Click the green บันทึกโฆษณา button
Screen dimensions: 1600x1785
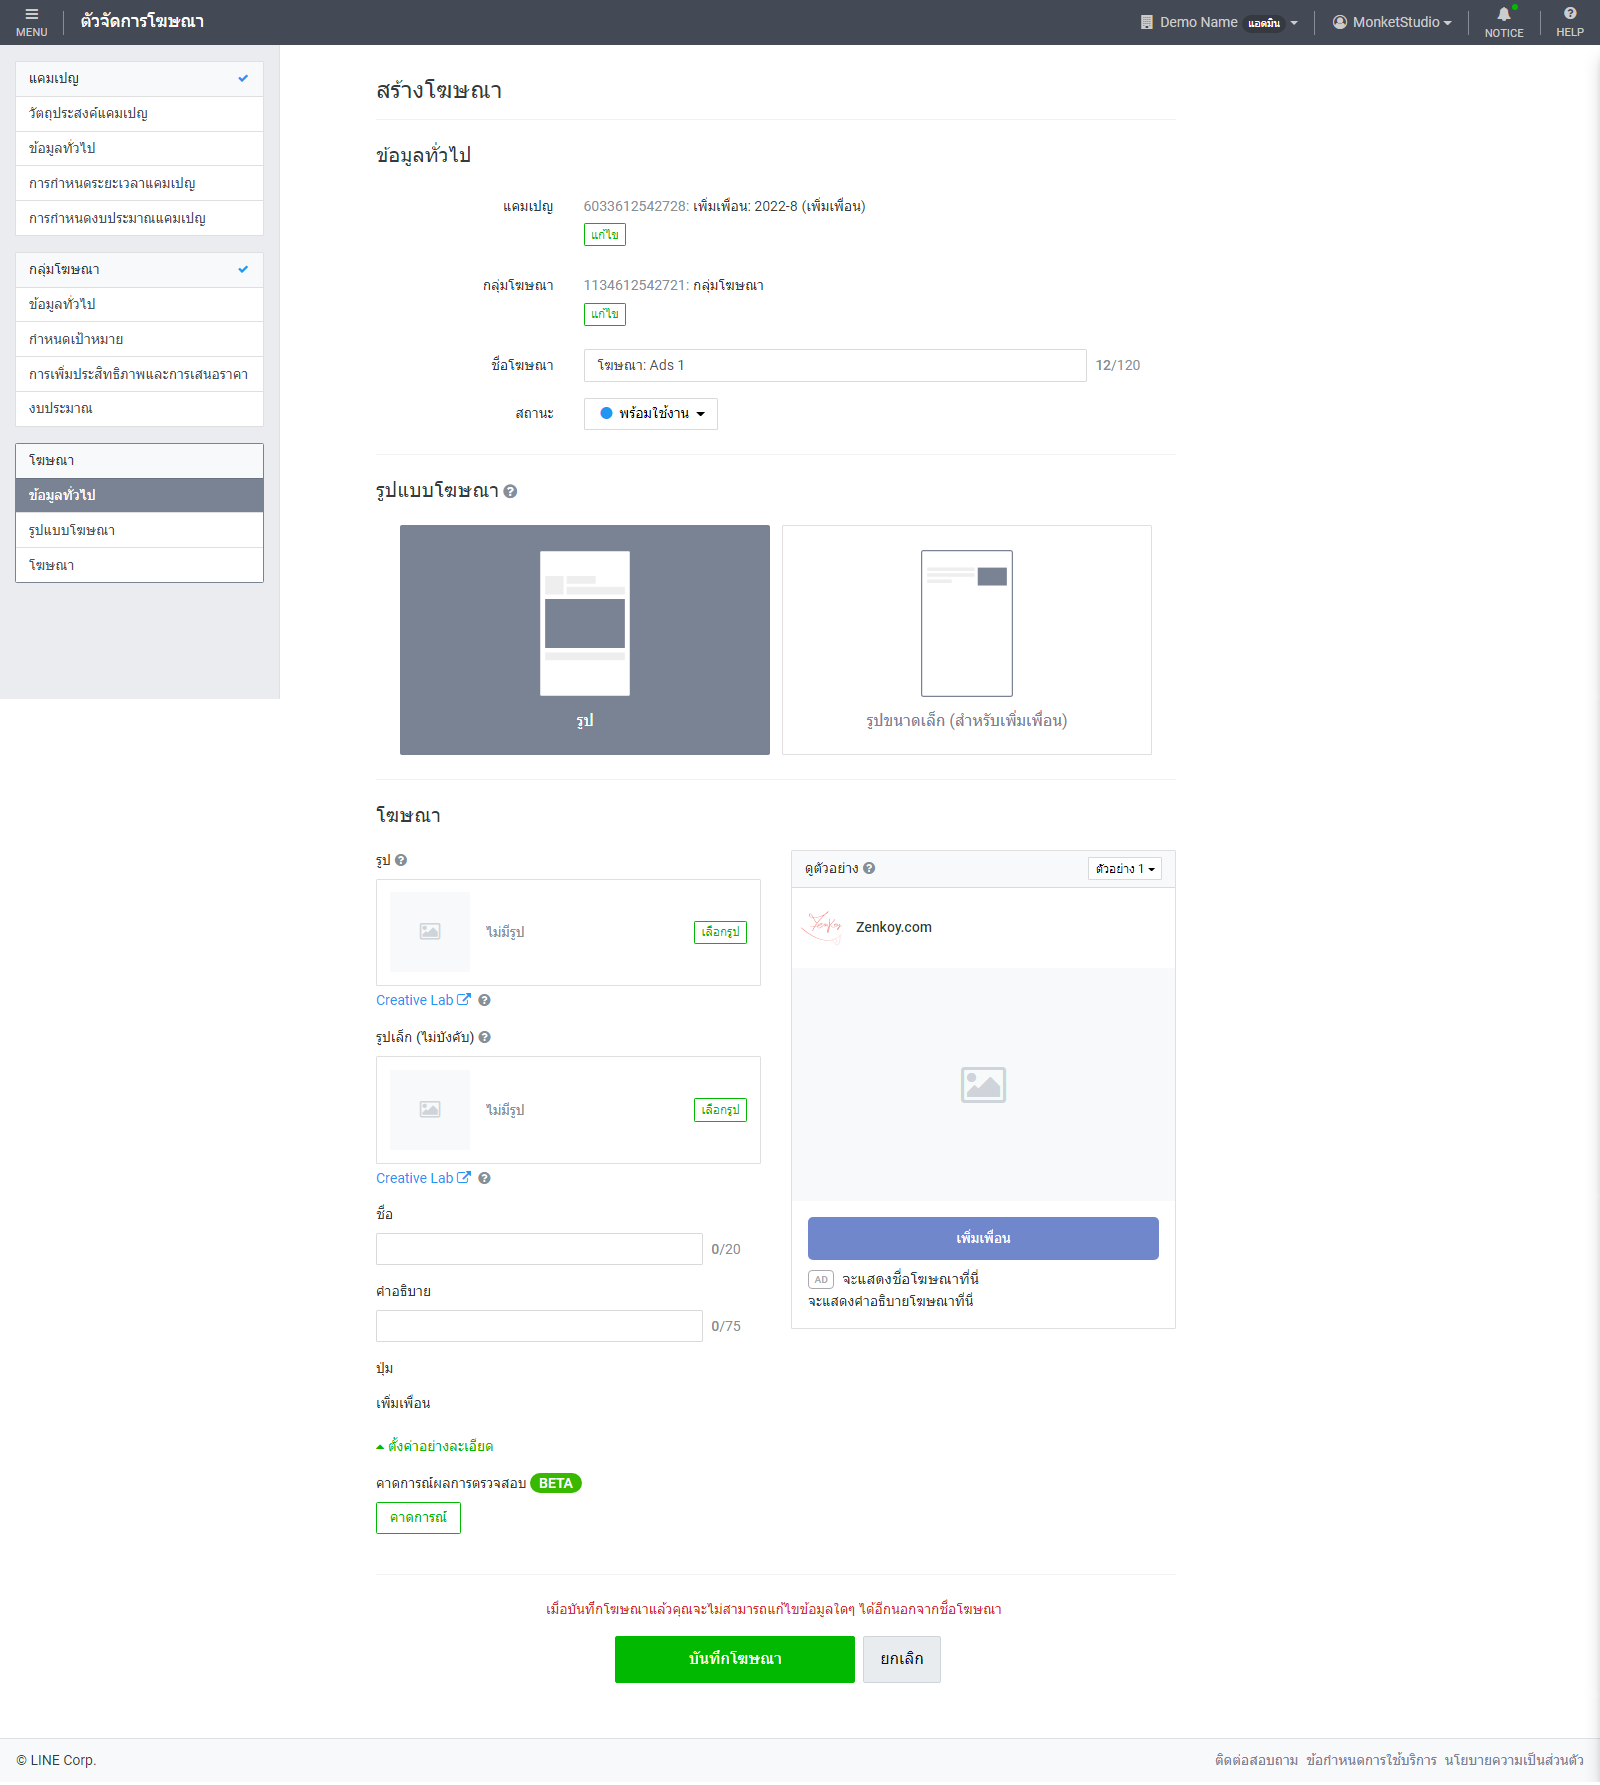pyautogui.click(x=734, y=1659)
